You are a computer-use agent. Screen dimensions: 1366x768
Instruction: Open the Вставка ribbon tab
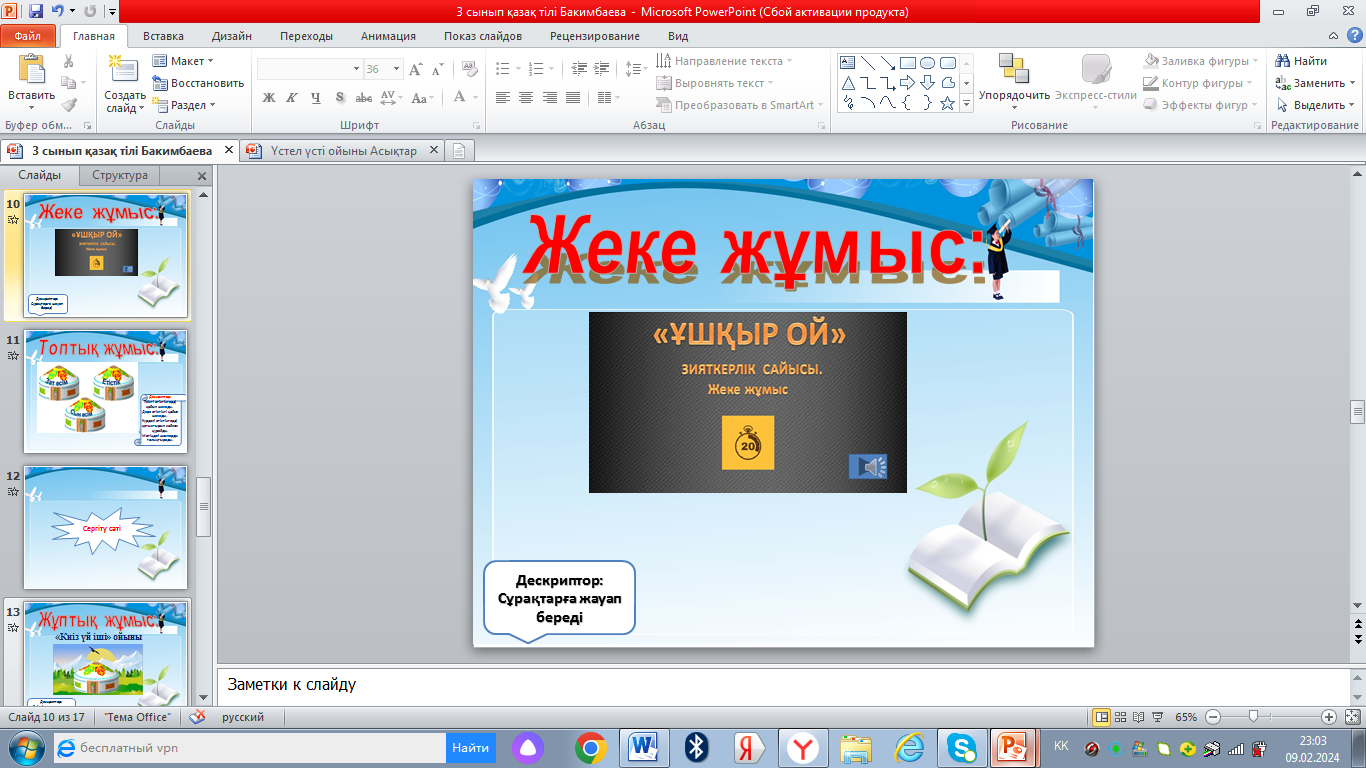click(162, 36)
